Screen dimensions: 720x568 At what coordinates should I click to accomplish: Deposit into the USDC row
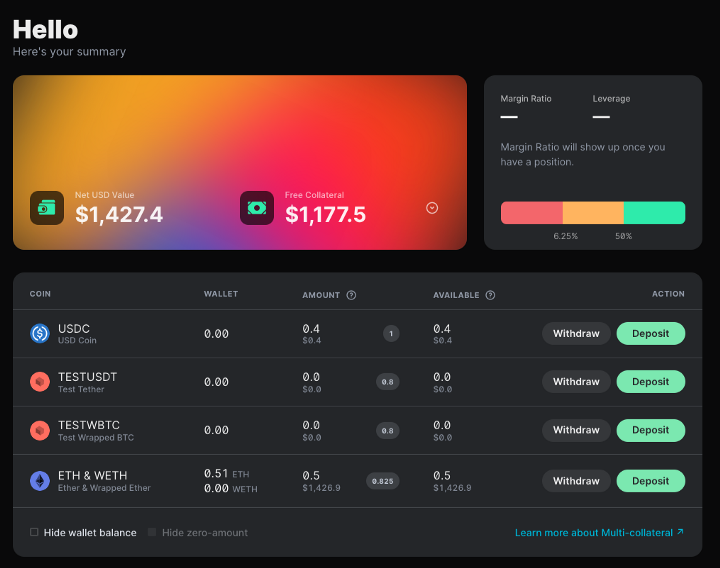coord(651,333)
